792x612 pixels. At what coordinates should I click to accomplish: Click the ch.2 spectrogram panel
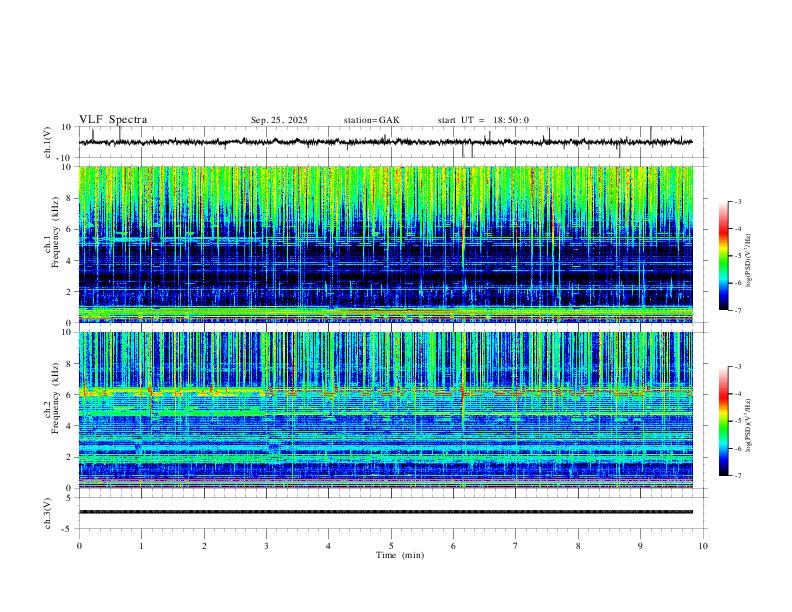click(x=386, y=410)
